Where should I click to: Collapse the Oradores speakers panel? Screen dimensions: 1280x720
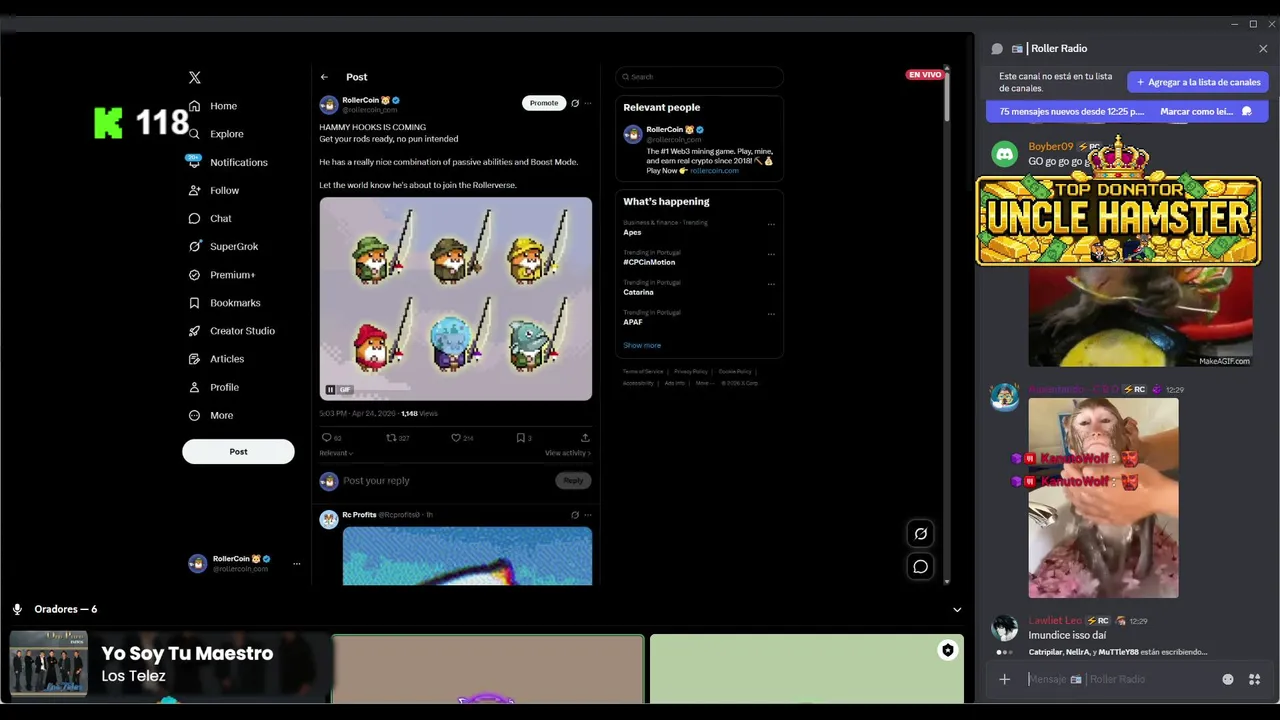point(957,610)
